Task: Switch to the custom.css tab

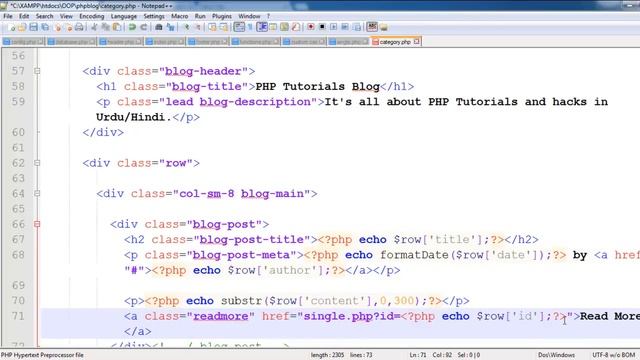Action: point(304,42)
